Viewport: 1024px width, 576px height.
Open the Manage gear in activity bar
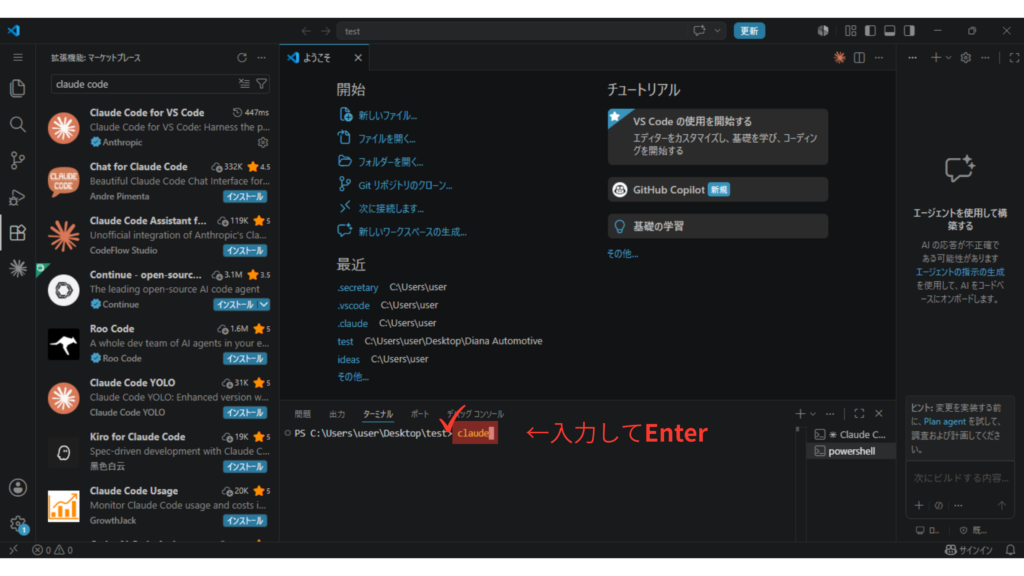(18, 523)
